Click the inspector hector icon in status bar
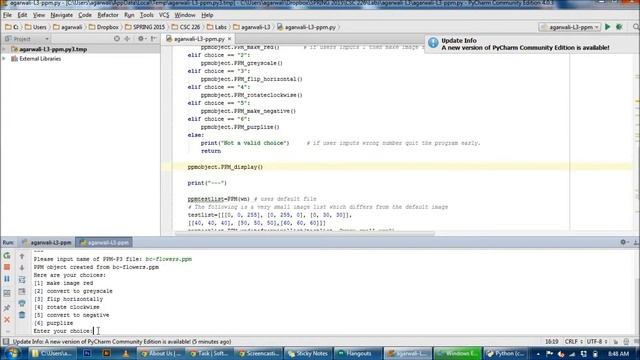Screen dimensions: 640x360 click(x=627, y=342)
